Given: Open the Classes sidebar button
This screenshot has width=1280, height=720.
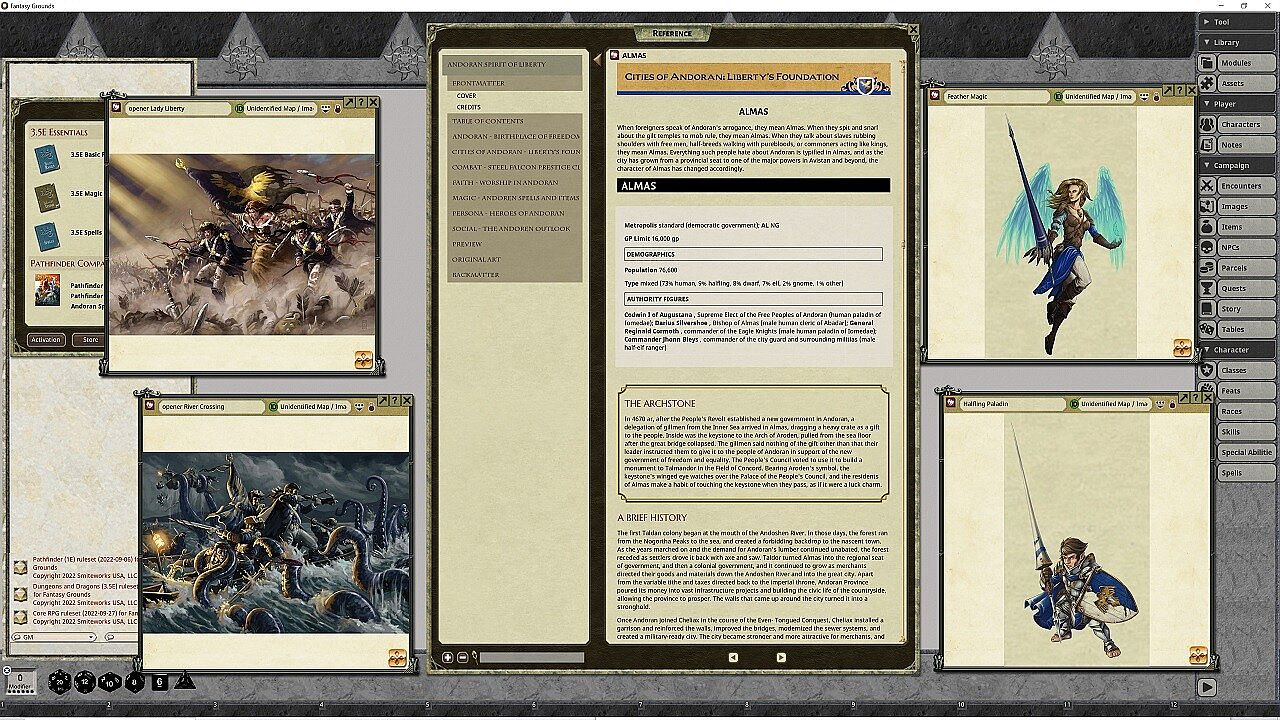Looking at the screenshot, I should point(1236,371).
